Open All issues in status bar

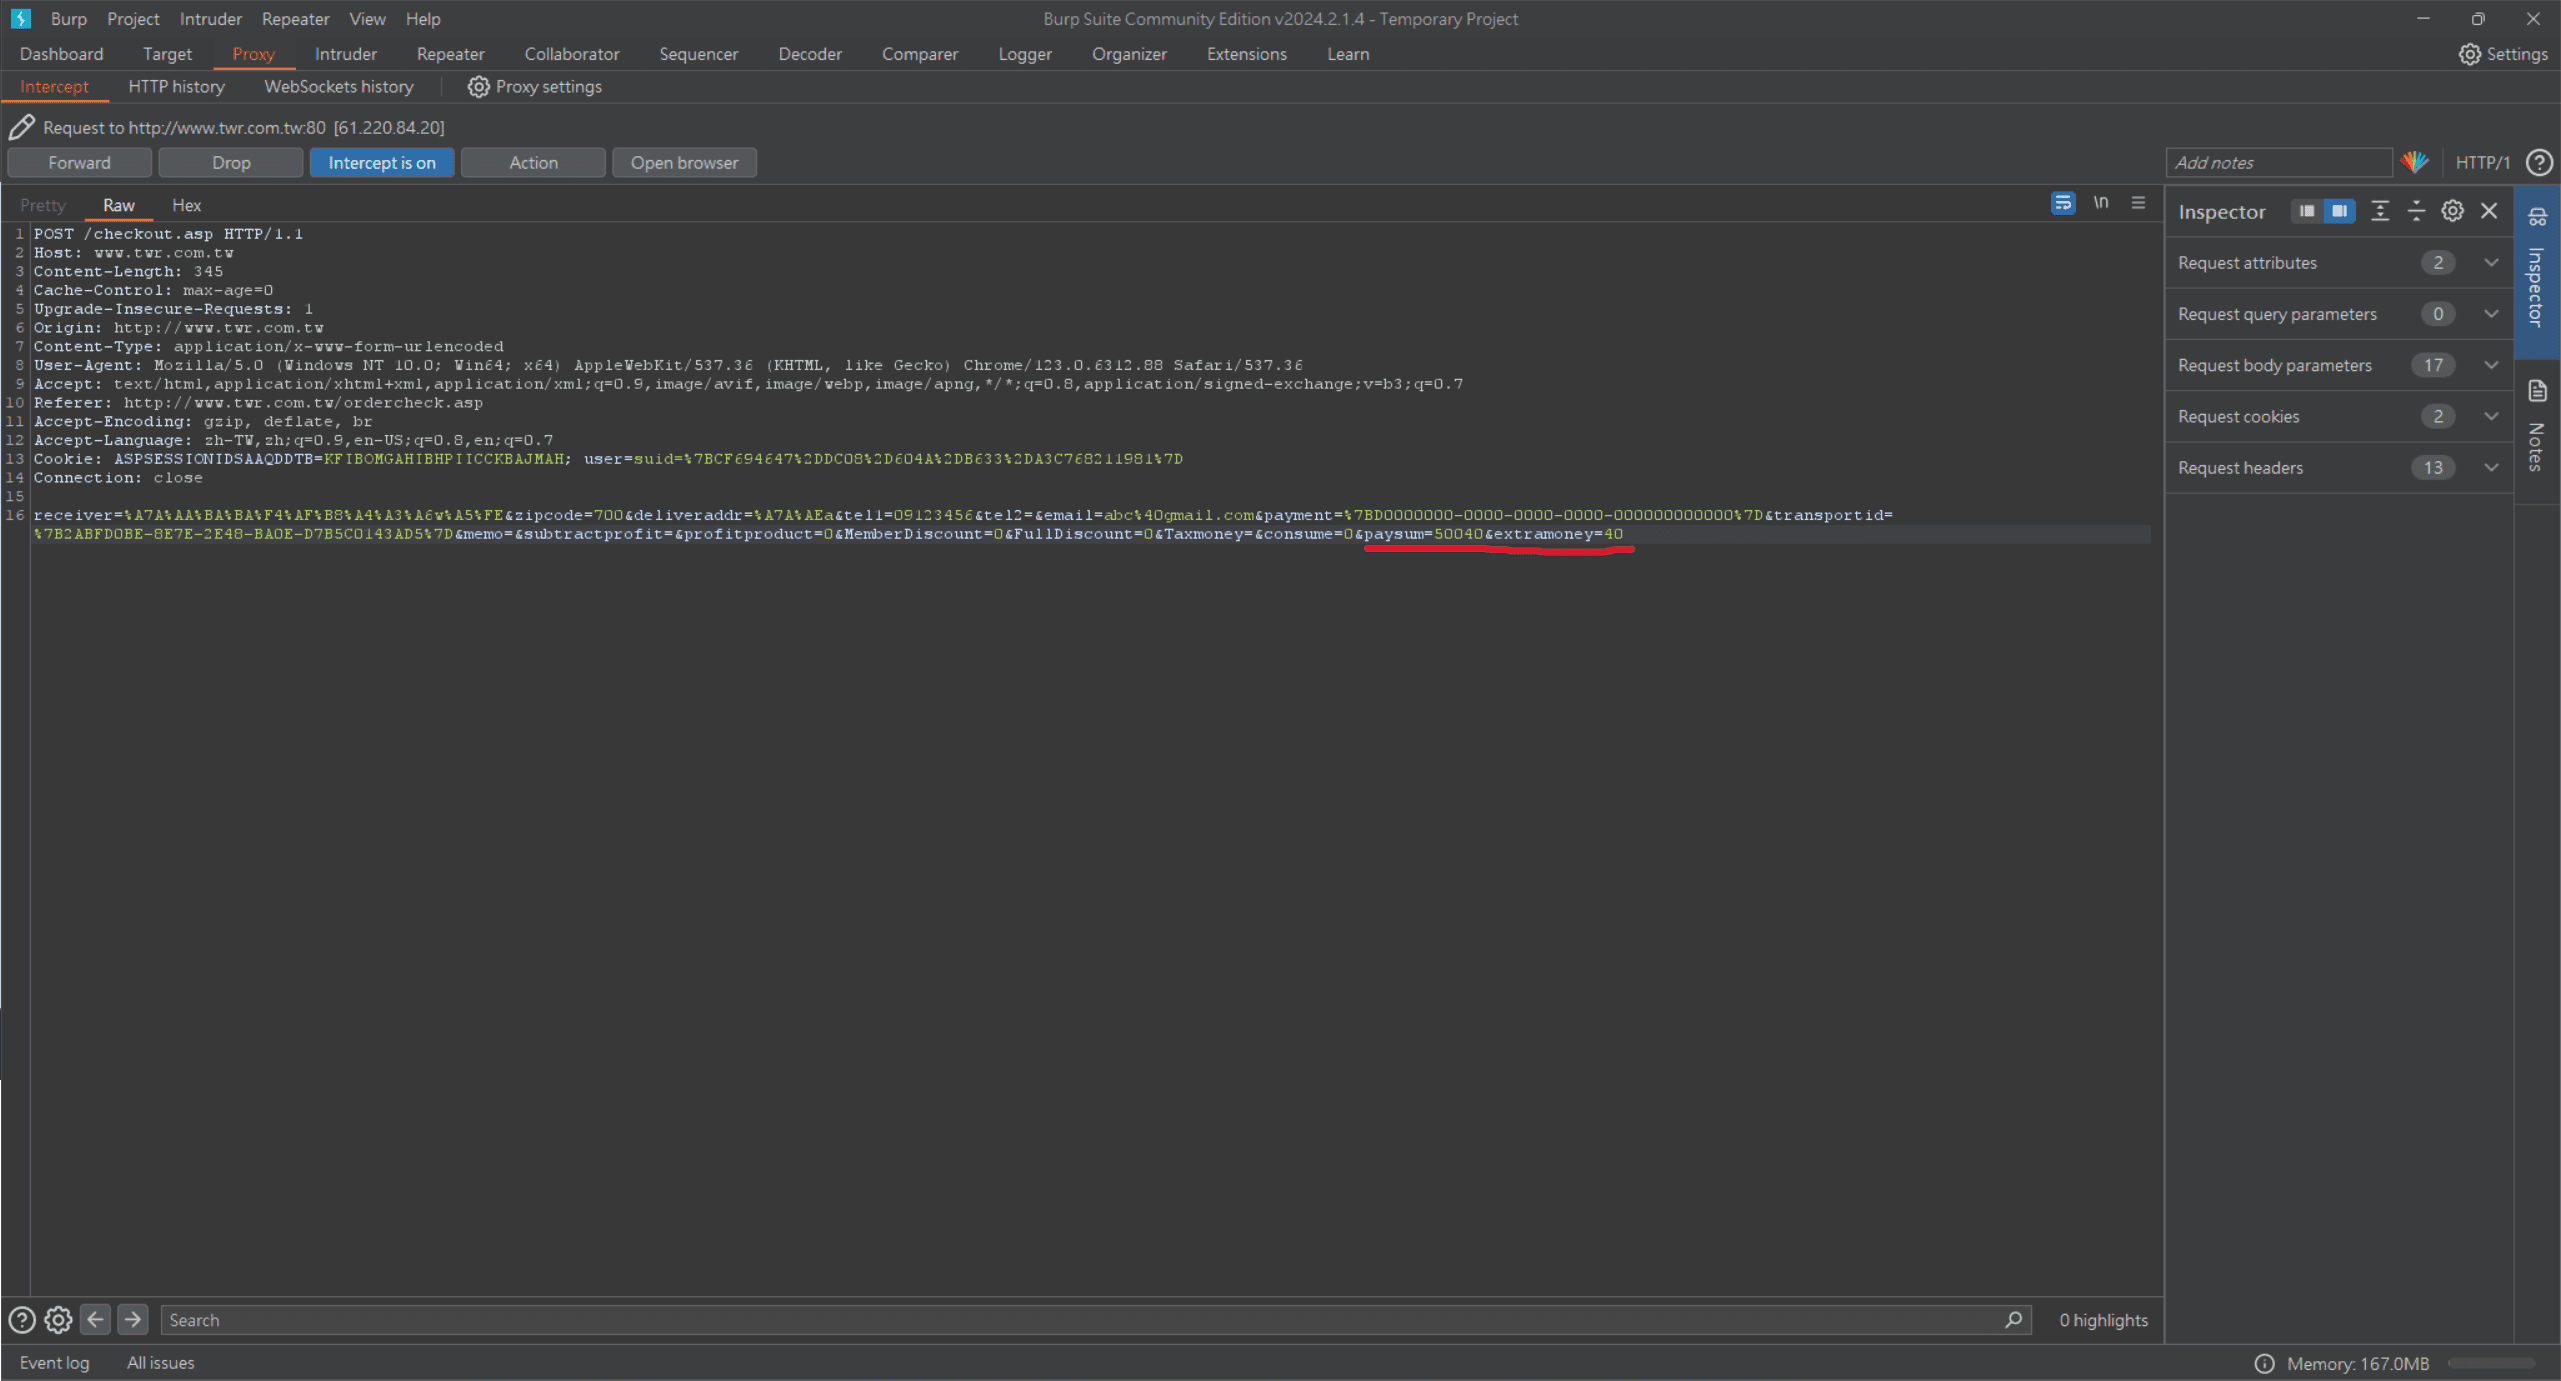(x=160, y=1363)
